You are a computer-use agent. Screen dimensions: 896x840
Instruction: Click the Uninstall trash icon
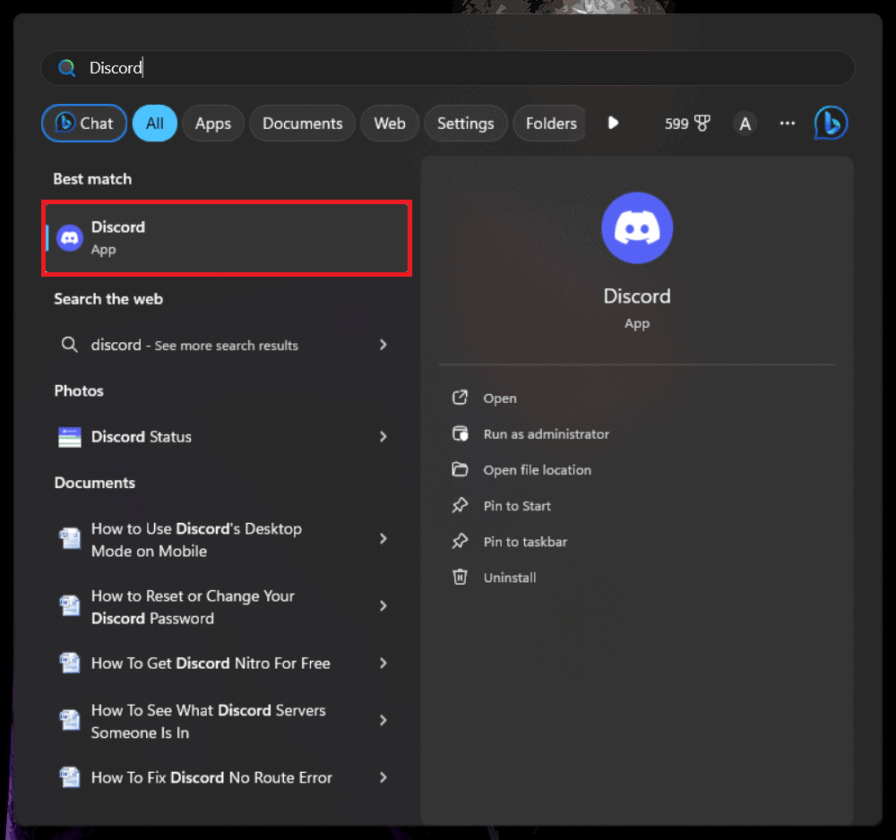[460, 577]
